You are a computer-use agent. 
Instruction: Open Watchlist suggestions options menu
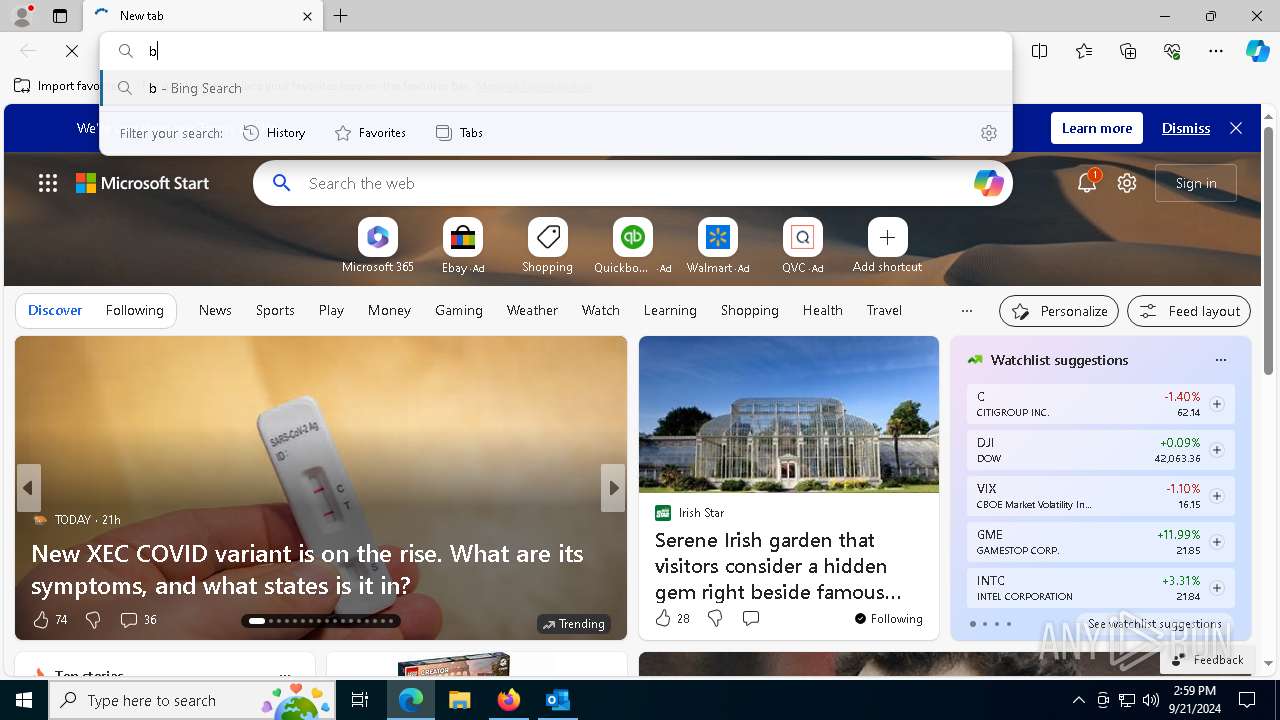click(x=1221, y=360)
